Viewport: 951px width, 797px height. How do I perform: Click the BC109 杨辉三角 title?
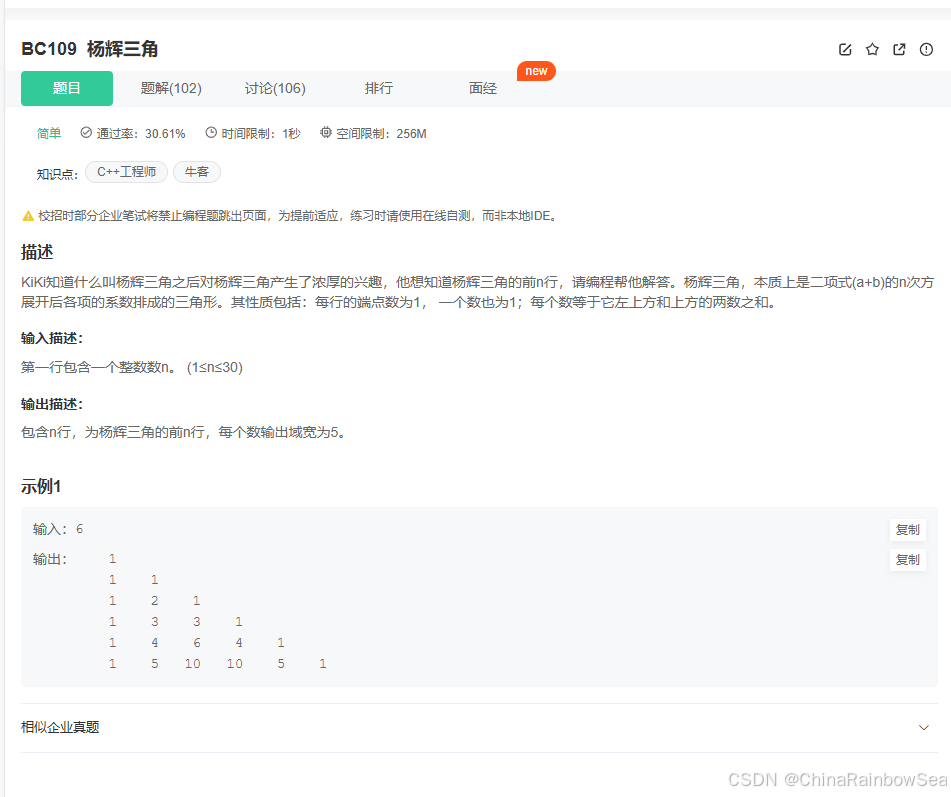point(90,49)
